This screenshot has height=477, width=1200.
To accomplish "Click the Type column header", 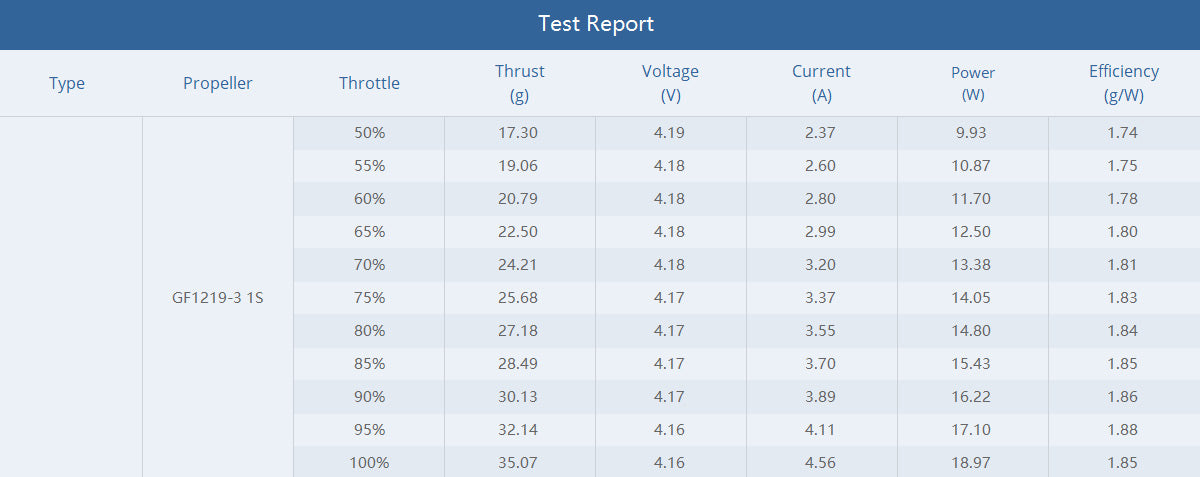I will [x=67, y=83].
